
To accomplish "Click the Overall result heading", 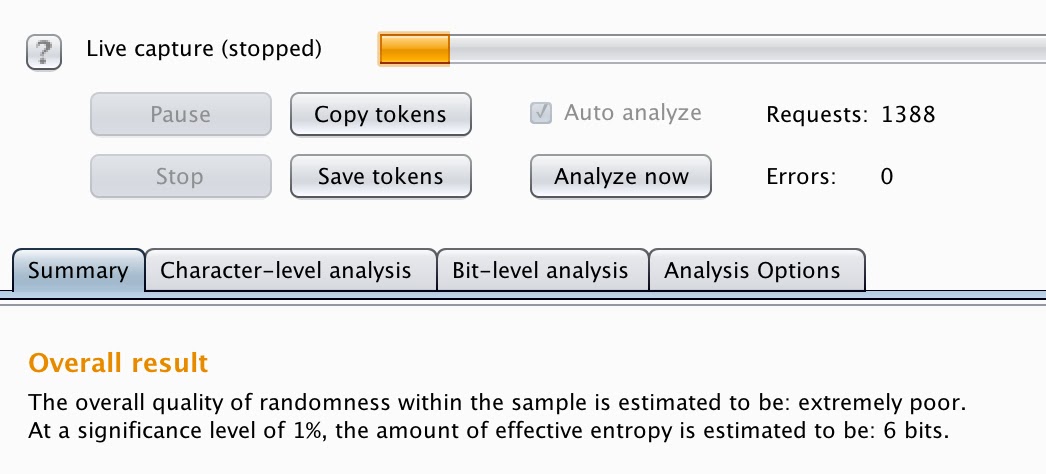I will pyautogui.click(x=118, y=362).
